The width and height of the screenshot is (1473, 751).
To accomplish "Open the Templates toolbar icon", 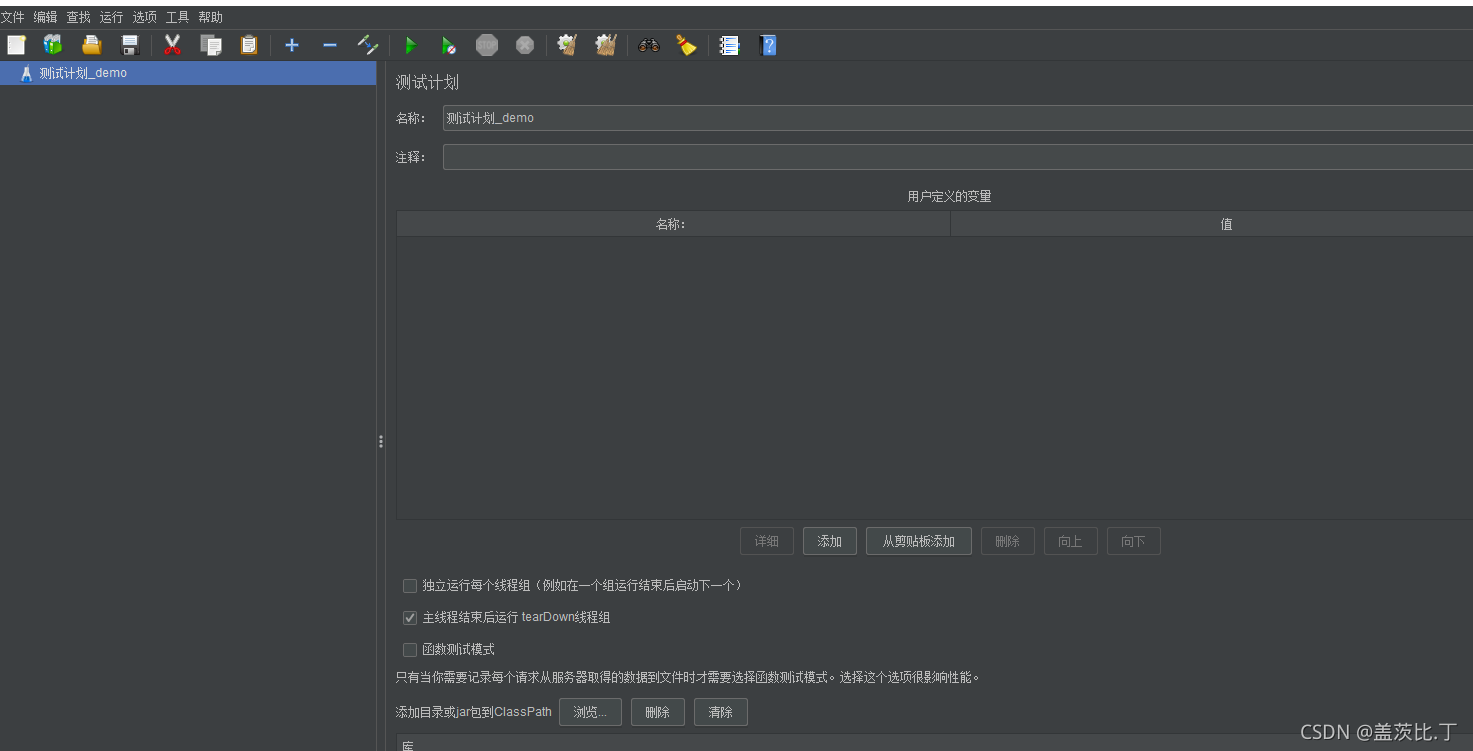I will click(x=53, y=45).
